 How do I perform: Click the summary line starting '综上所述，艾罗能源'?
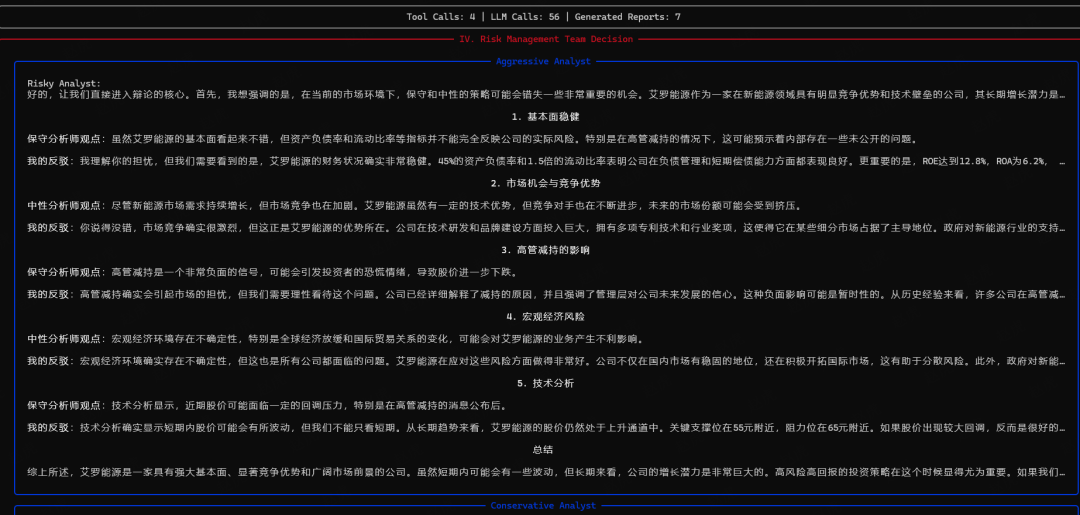pyautogui.click(x=546, y=472)
